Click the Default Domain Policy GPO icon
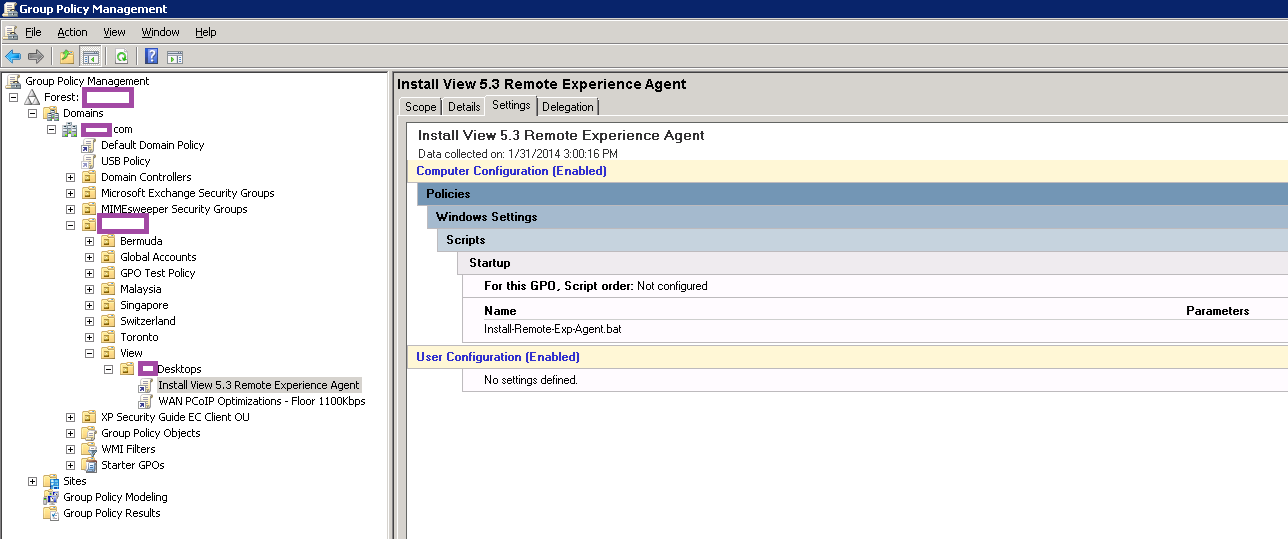Viewport: 1288px width, 539px height. [88, 145]
